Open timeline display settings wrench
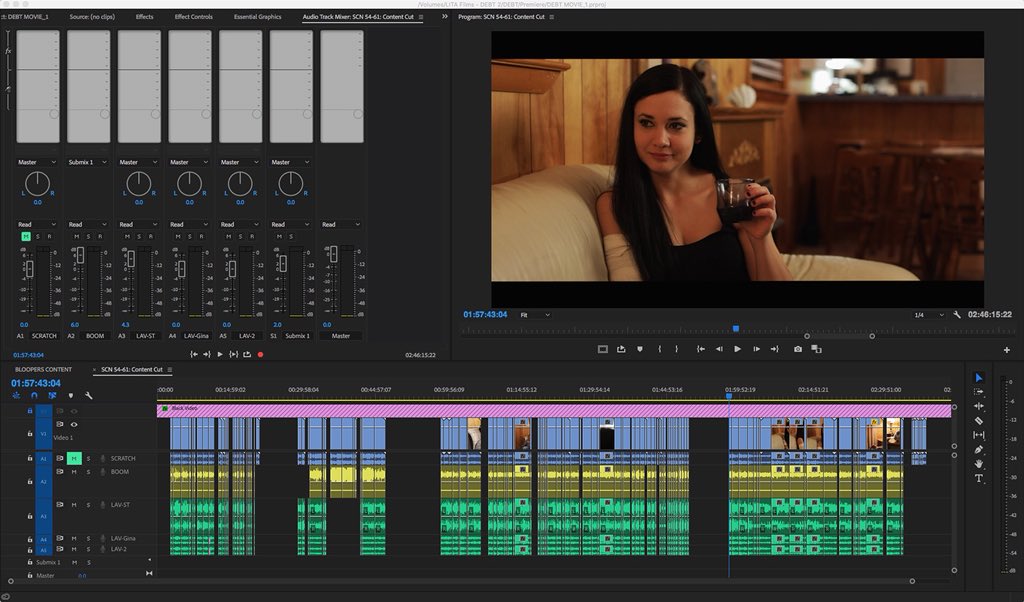 [x=89, y=396]
